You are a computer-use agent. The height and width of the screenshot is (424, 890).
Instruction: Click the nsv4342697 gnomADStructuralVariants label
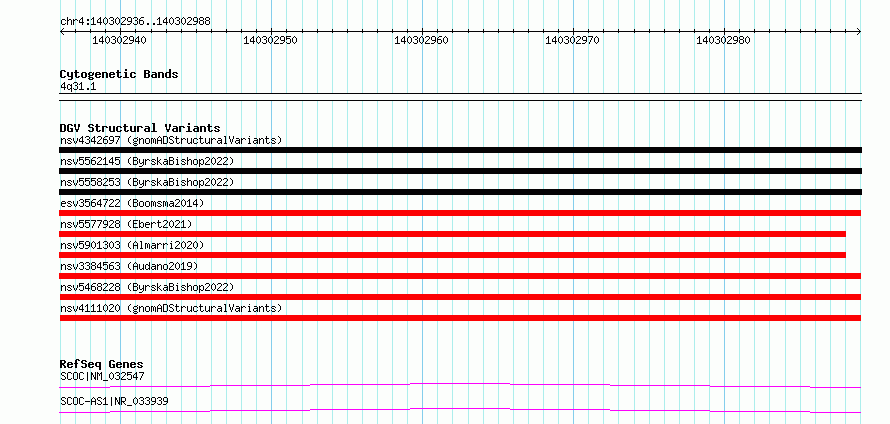click(171, 140)
